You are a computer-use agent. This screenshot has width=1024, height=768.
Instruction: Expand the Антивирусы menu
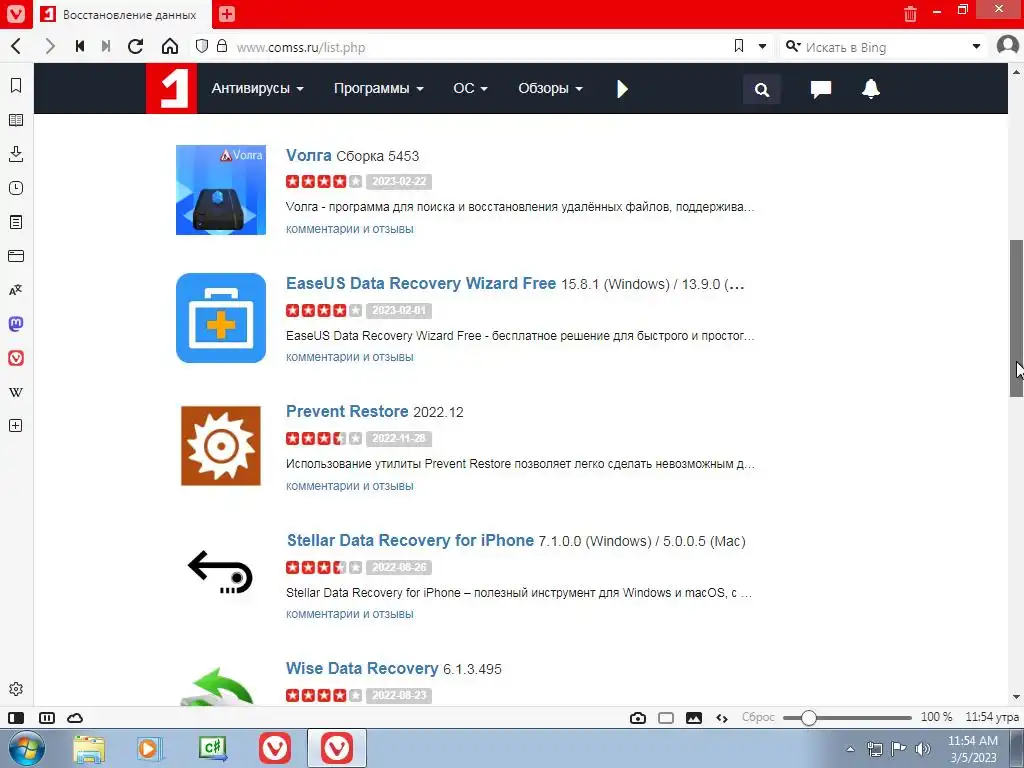(x=257, y=88)
